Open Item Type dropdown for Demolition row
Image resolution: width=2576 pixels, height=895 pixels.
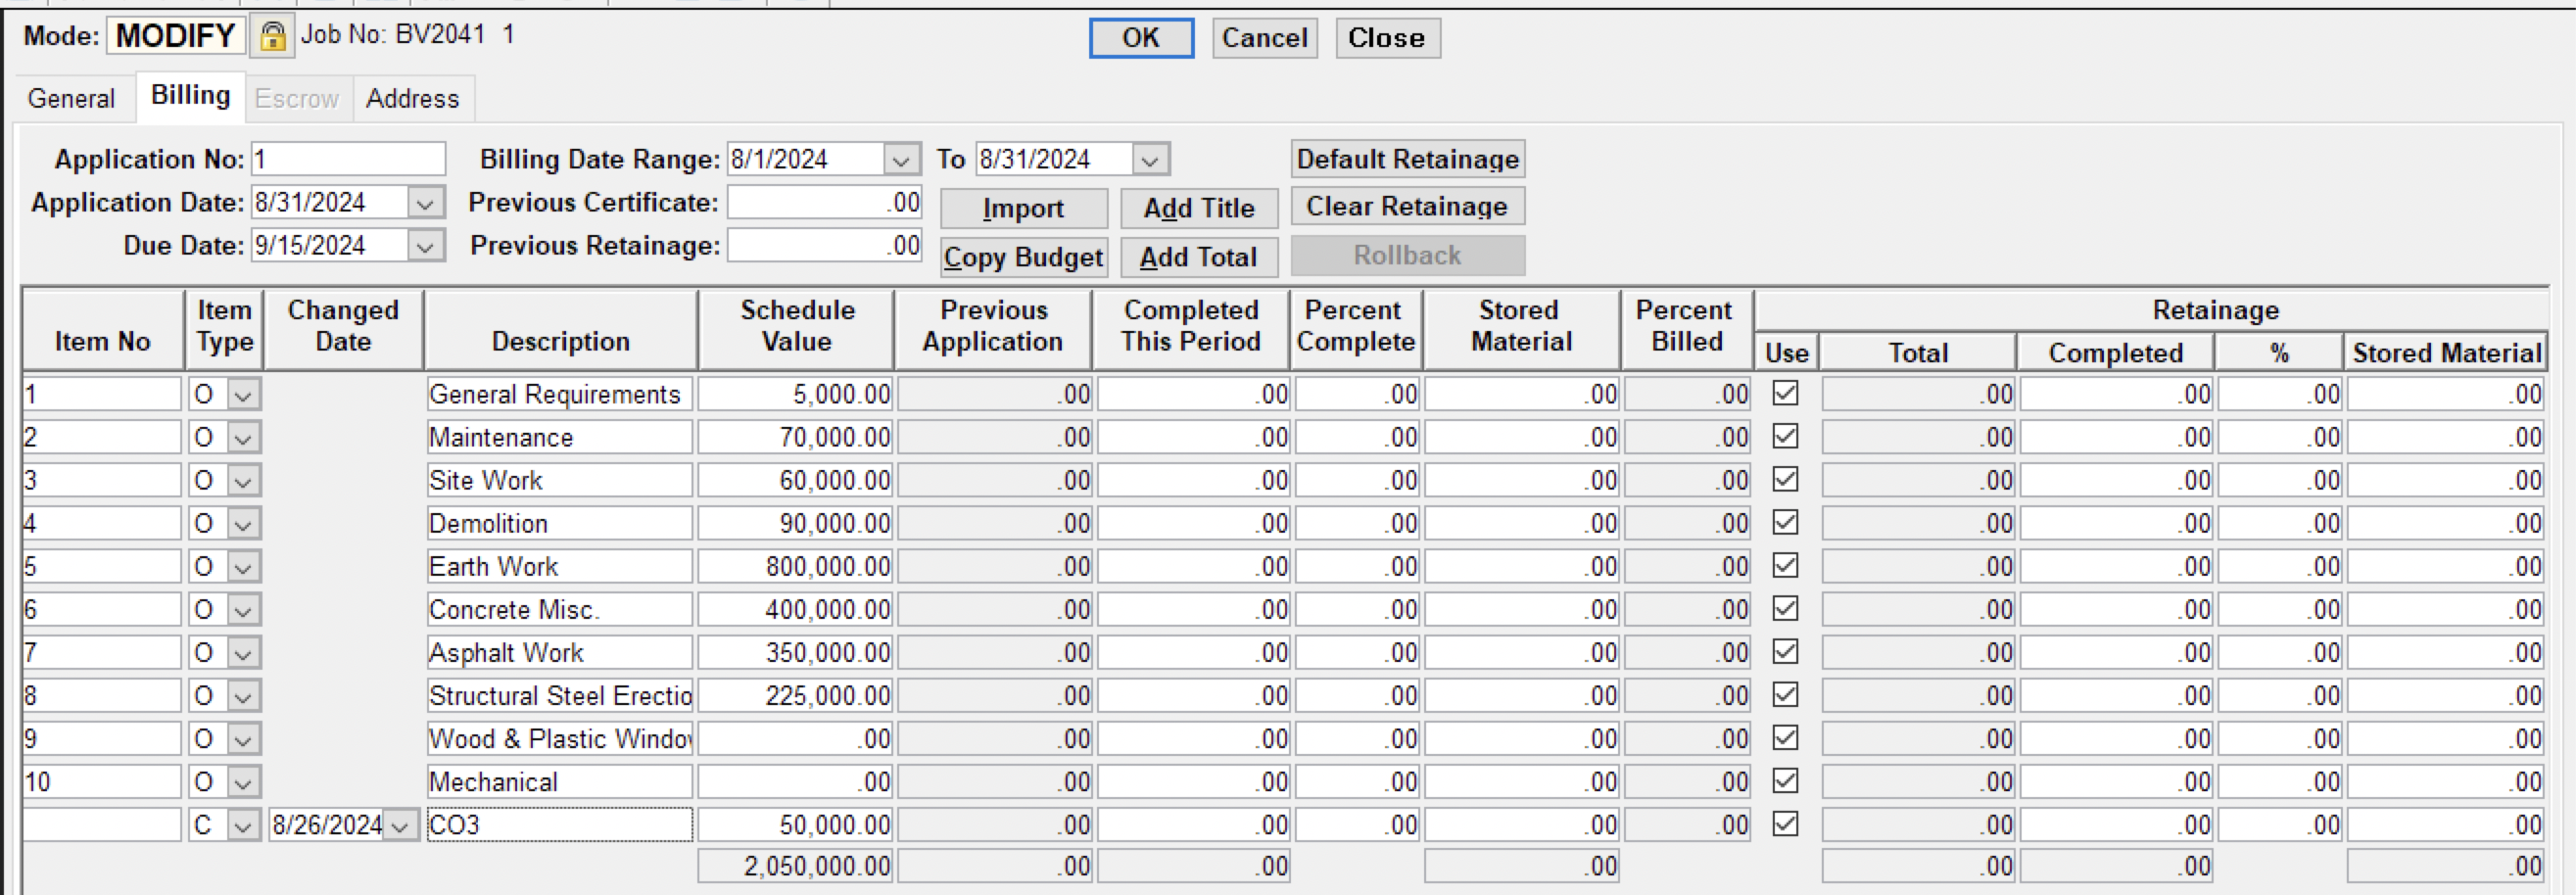click(x=243, y=524)
